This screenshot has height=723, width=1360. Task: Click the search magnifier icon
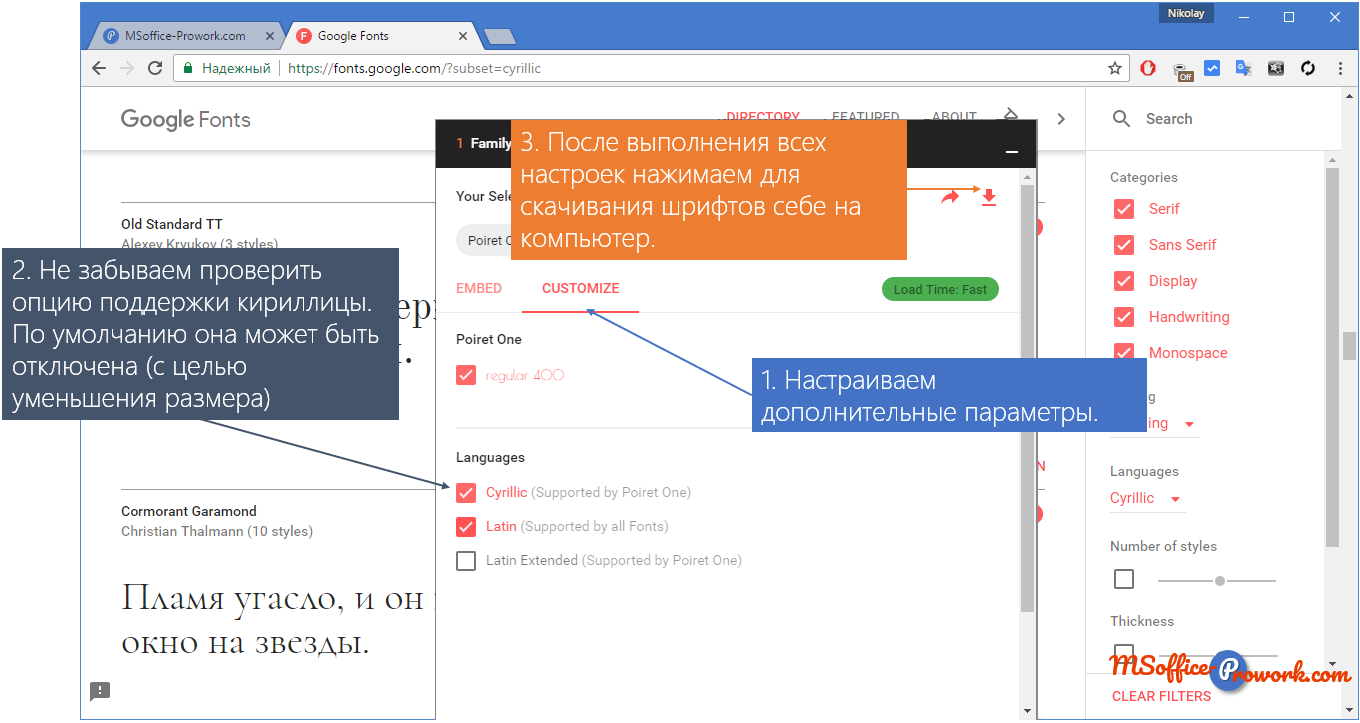click(1122, 118)
